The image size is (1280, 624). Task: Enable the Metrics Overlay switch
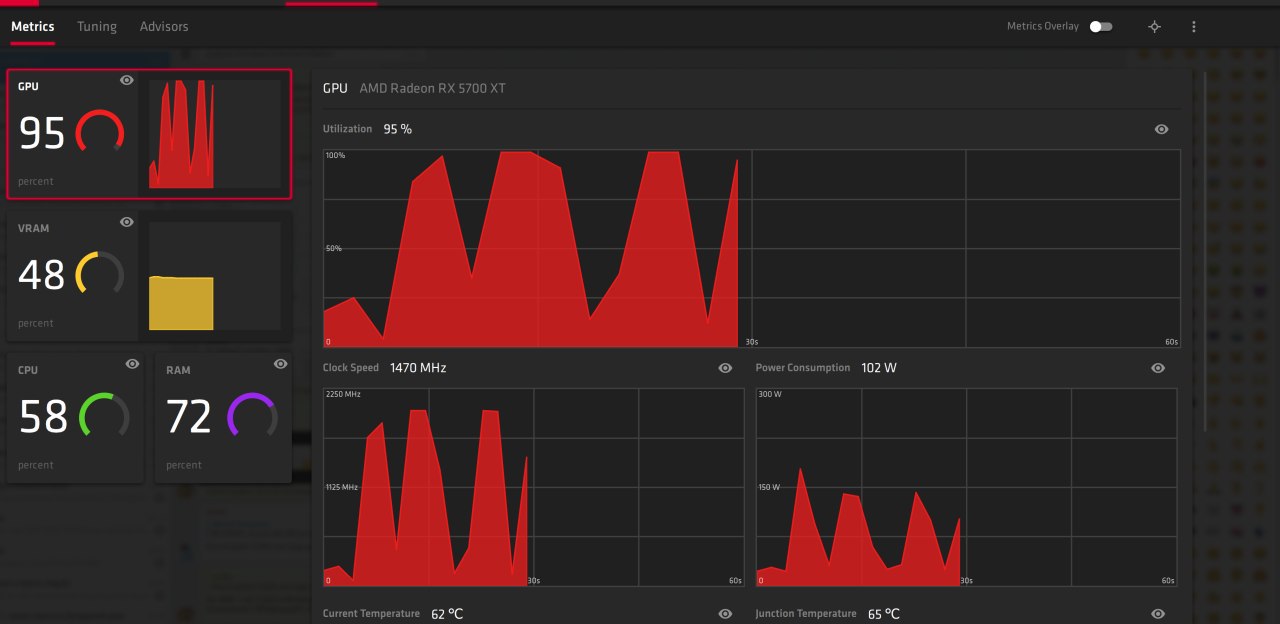1101,26
